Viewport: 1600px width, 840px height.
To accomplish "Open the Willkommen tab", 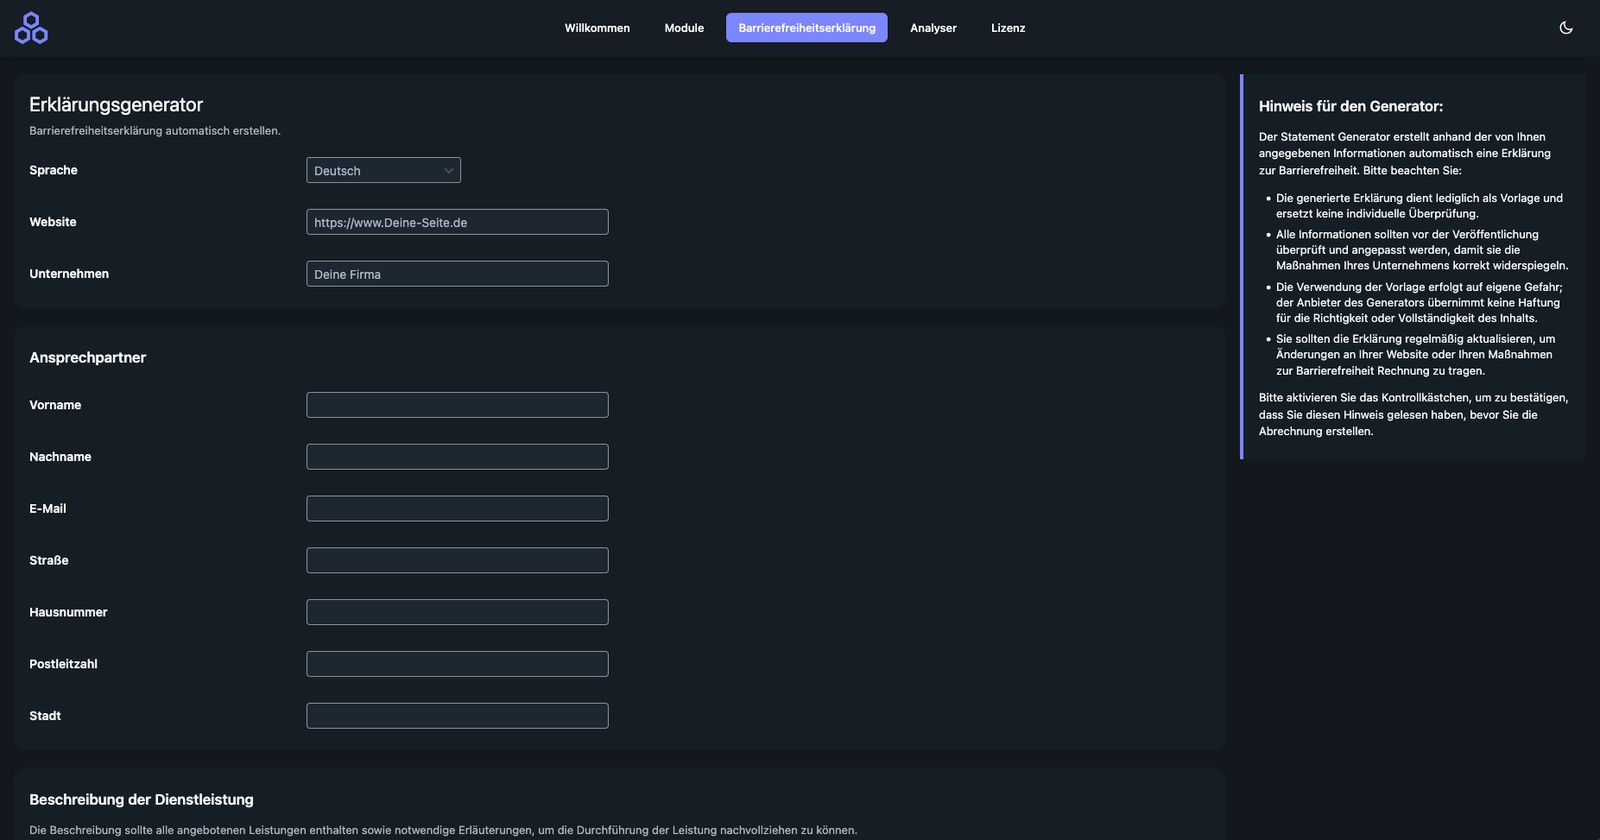I will [x=597, y=28].
